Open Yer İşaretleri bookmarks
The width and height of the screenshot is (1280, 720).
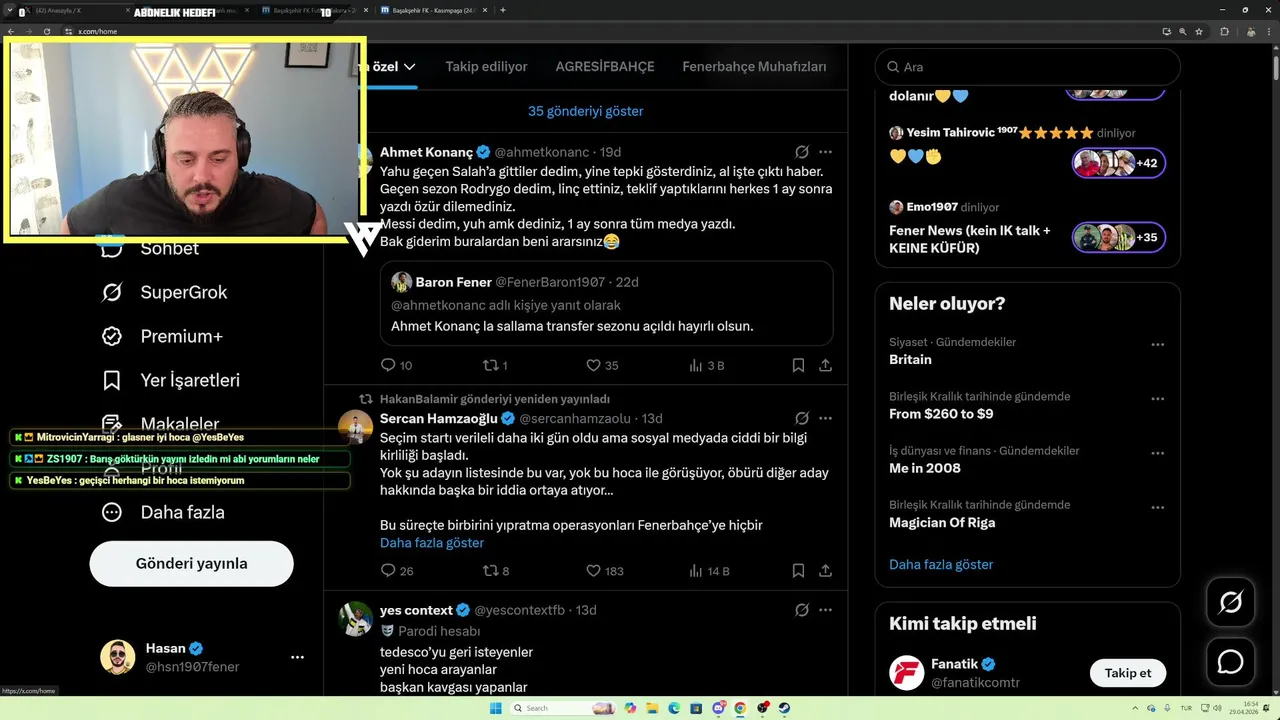[170, 380]
